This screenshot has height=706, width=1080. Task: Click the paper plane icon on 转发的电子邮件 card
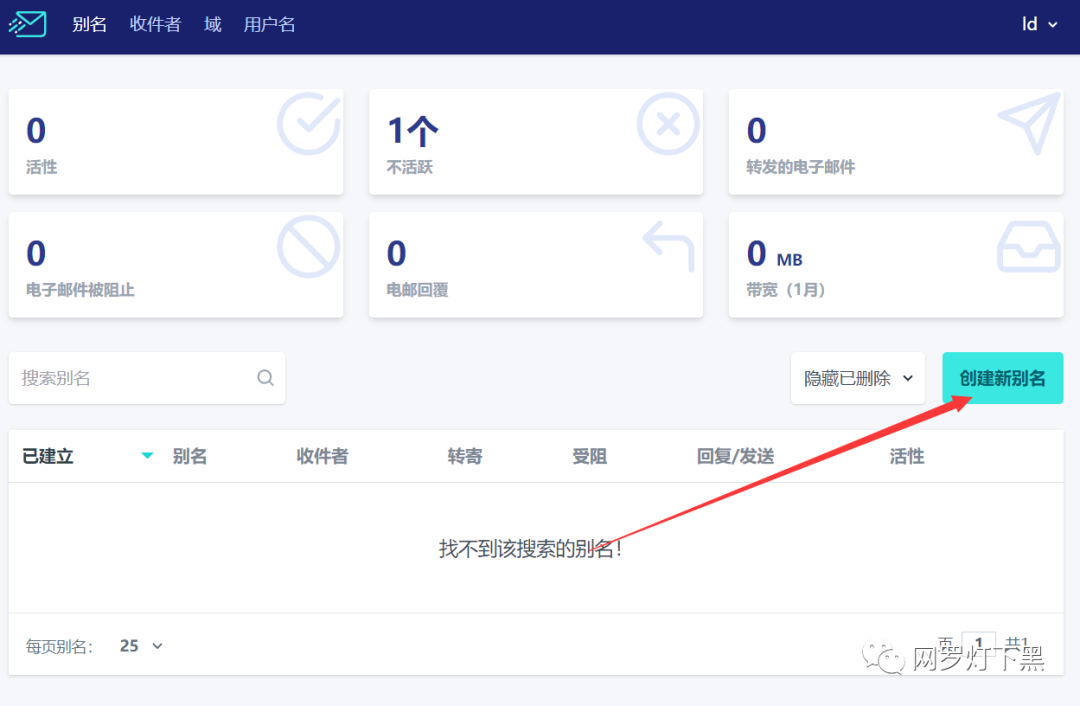[x=1029, y=123]
